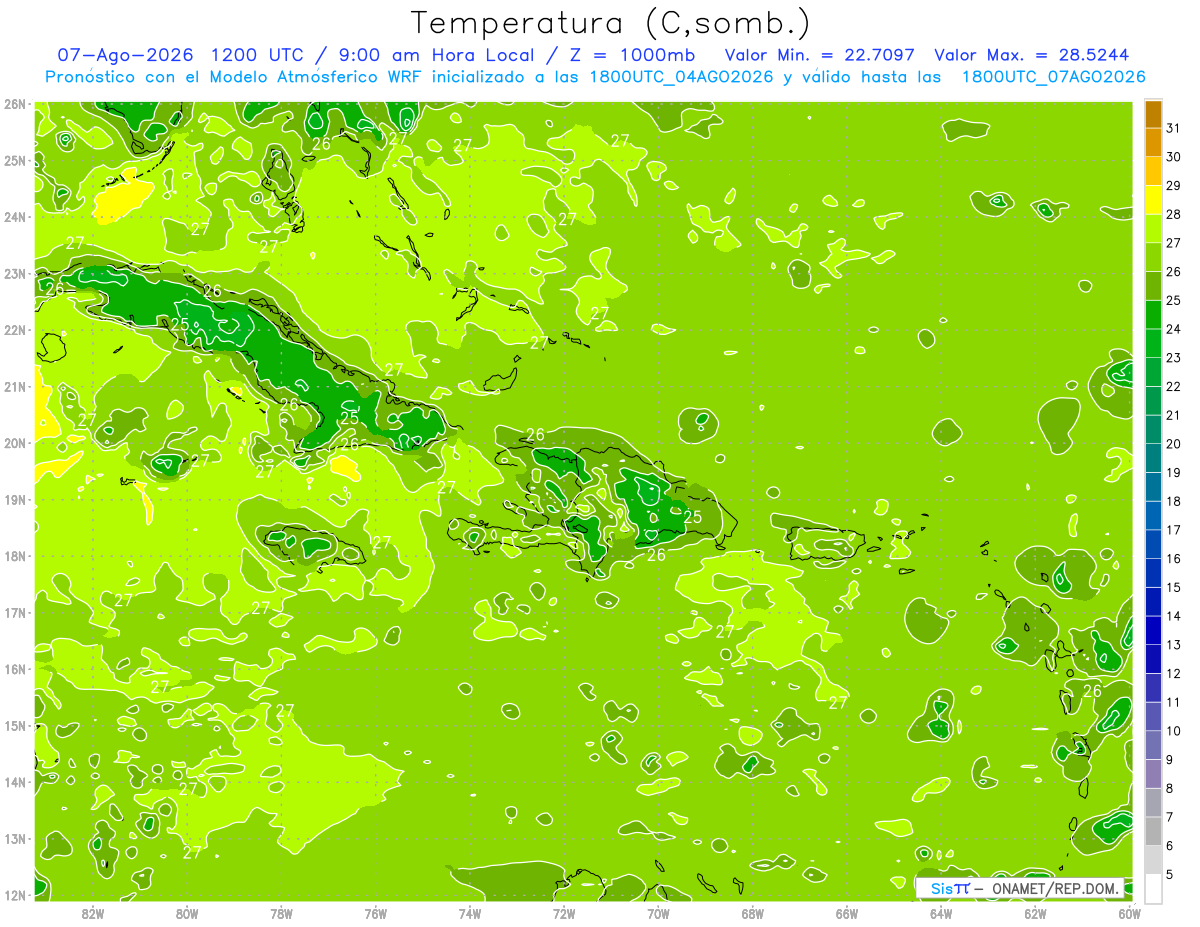
Task: Pick the orange swatch between 30 and 31
Action: pos(1153,143)
